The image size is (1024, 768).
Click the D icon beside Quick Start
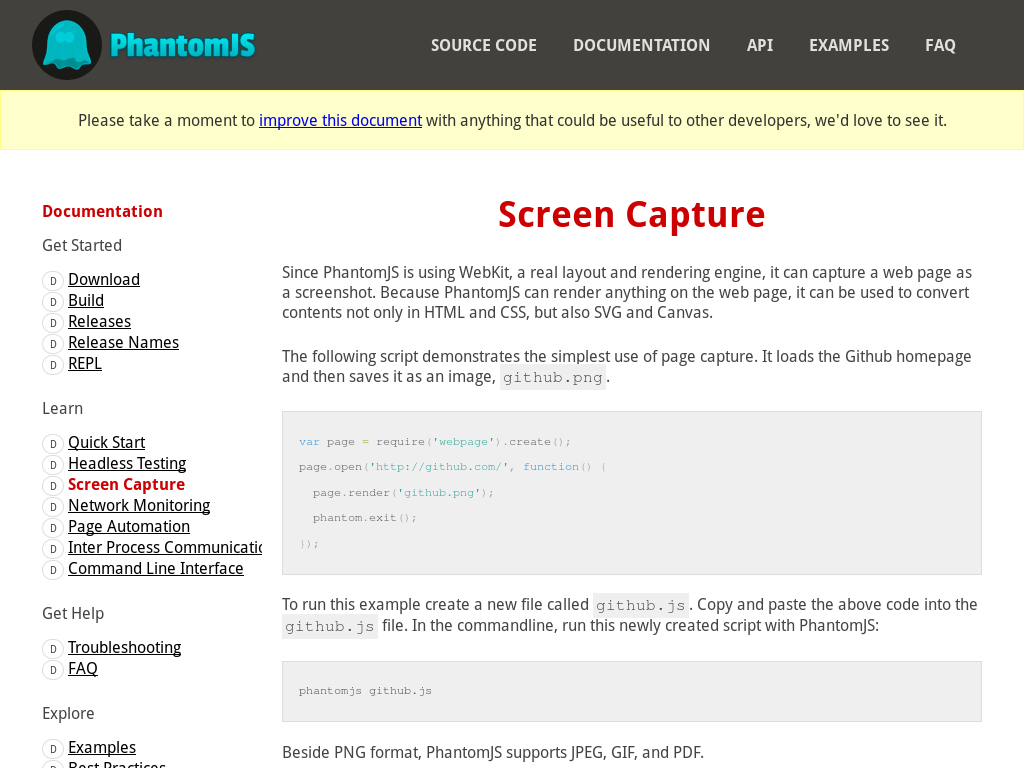(x=53, y=444)
